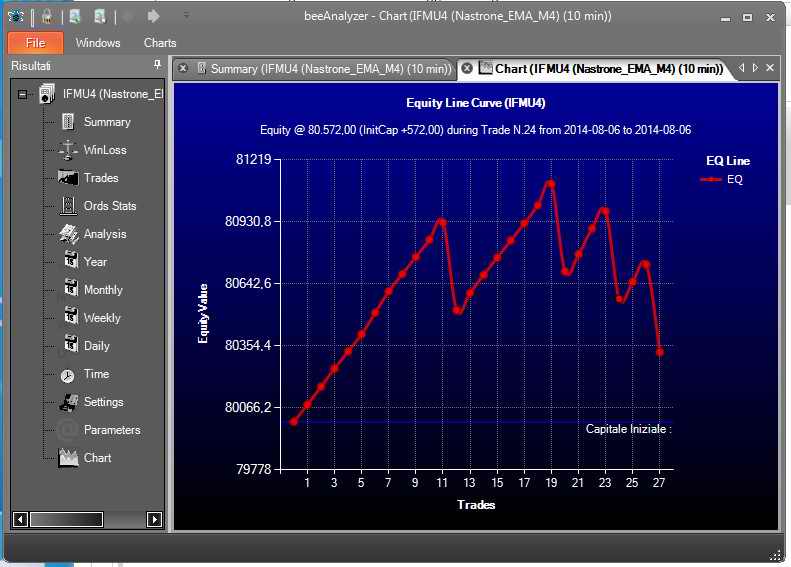Open Trades in the results tree

(x=101, y=178)
